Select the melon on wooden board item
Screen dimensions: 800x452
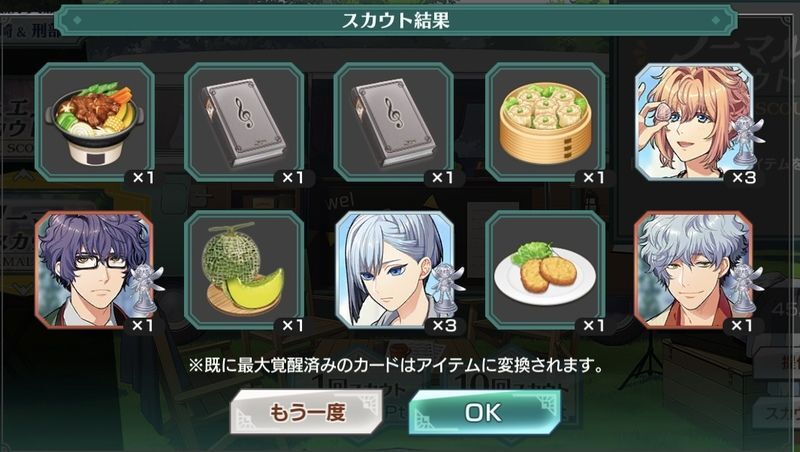[x=244, y=270]
